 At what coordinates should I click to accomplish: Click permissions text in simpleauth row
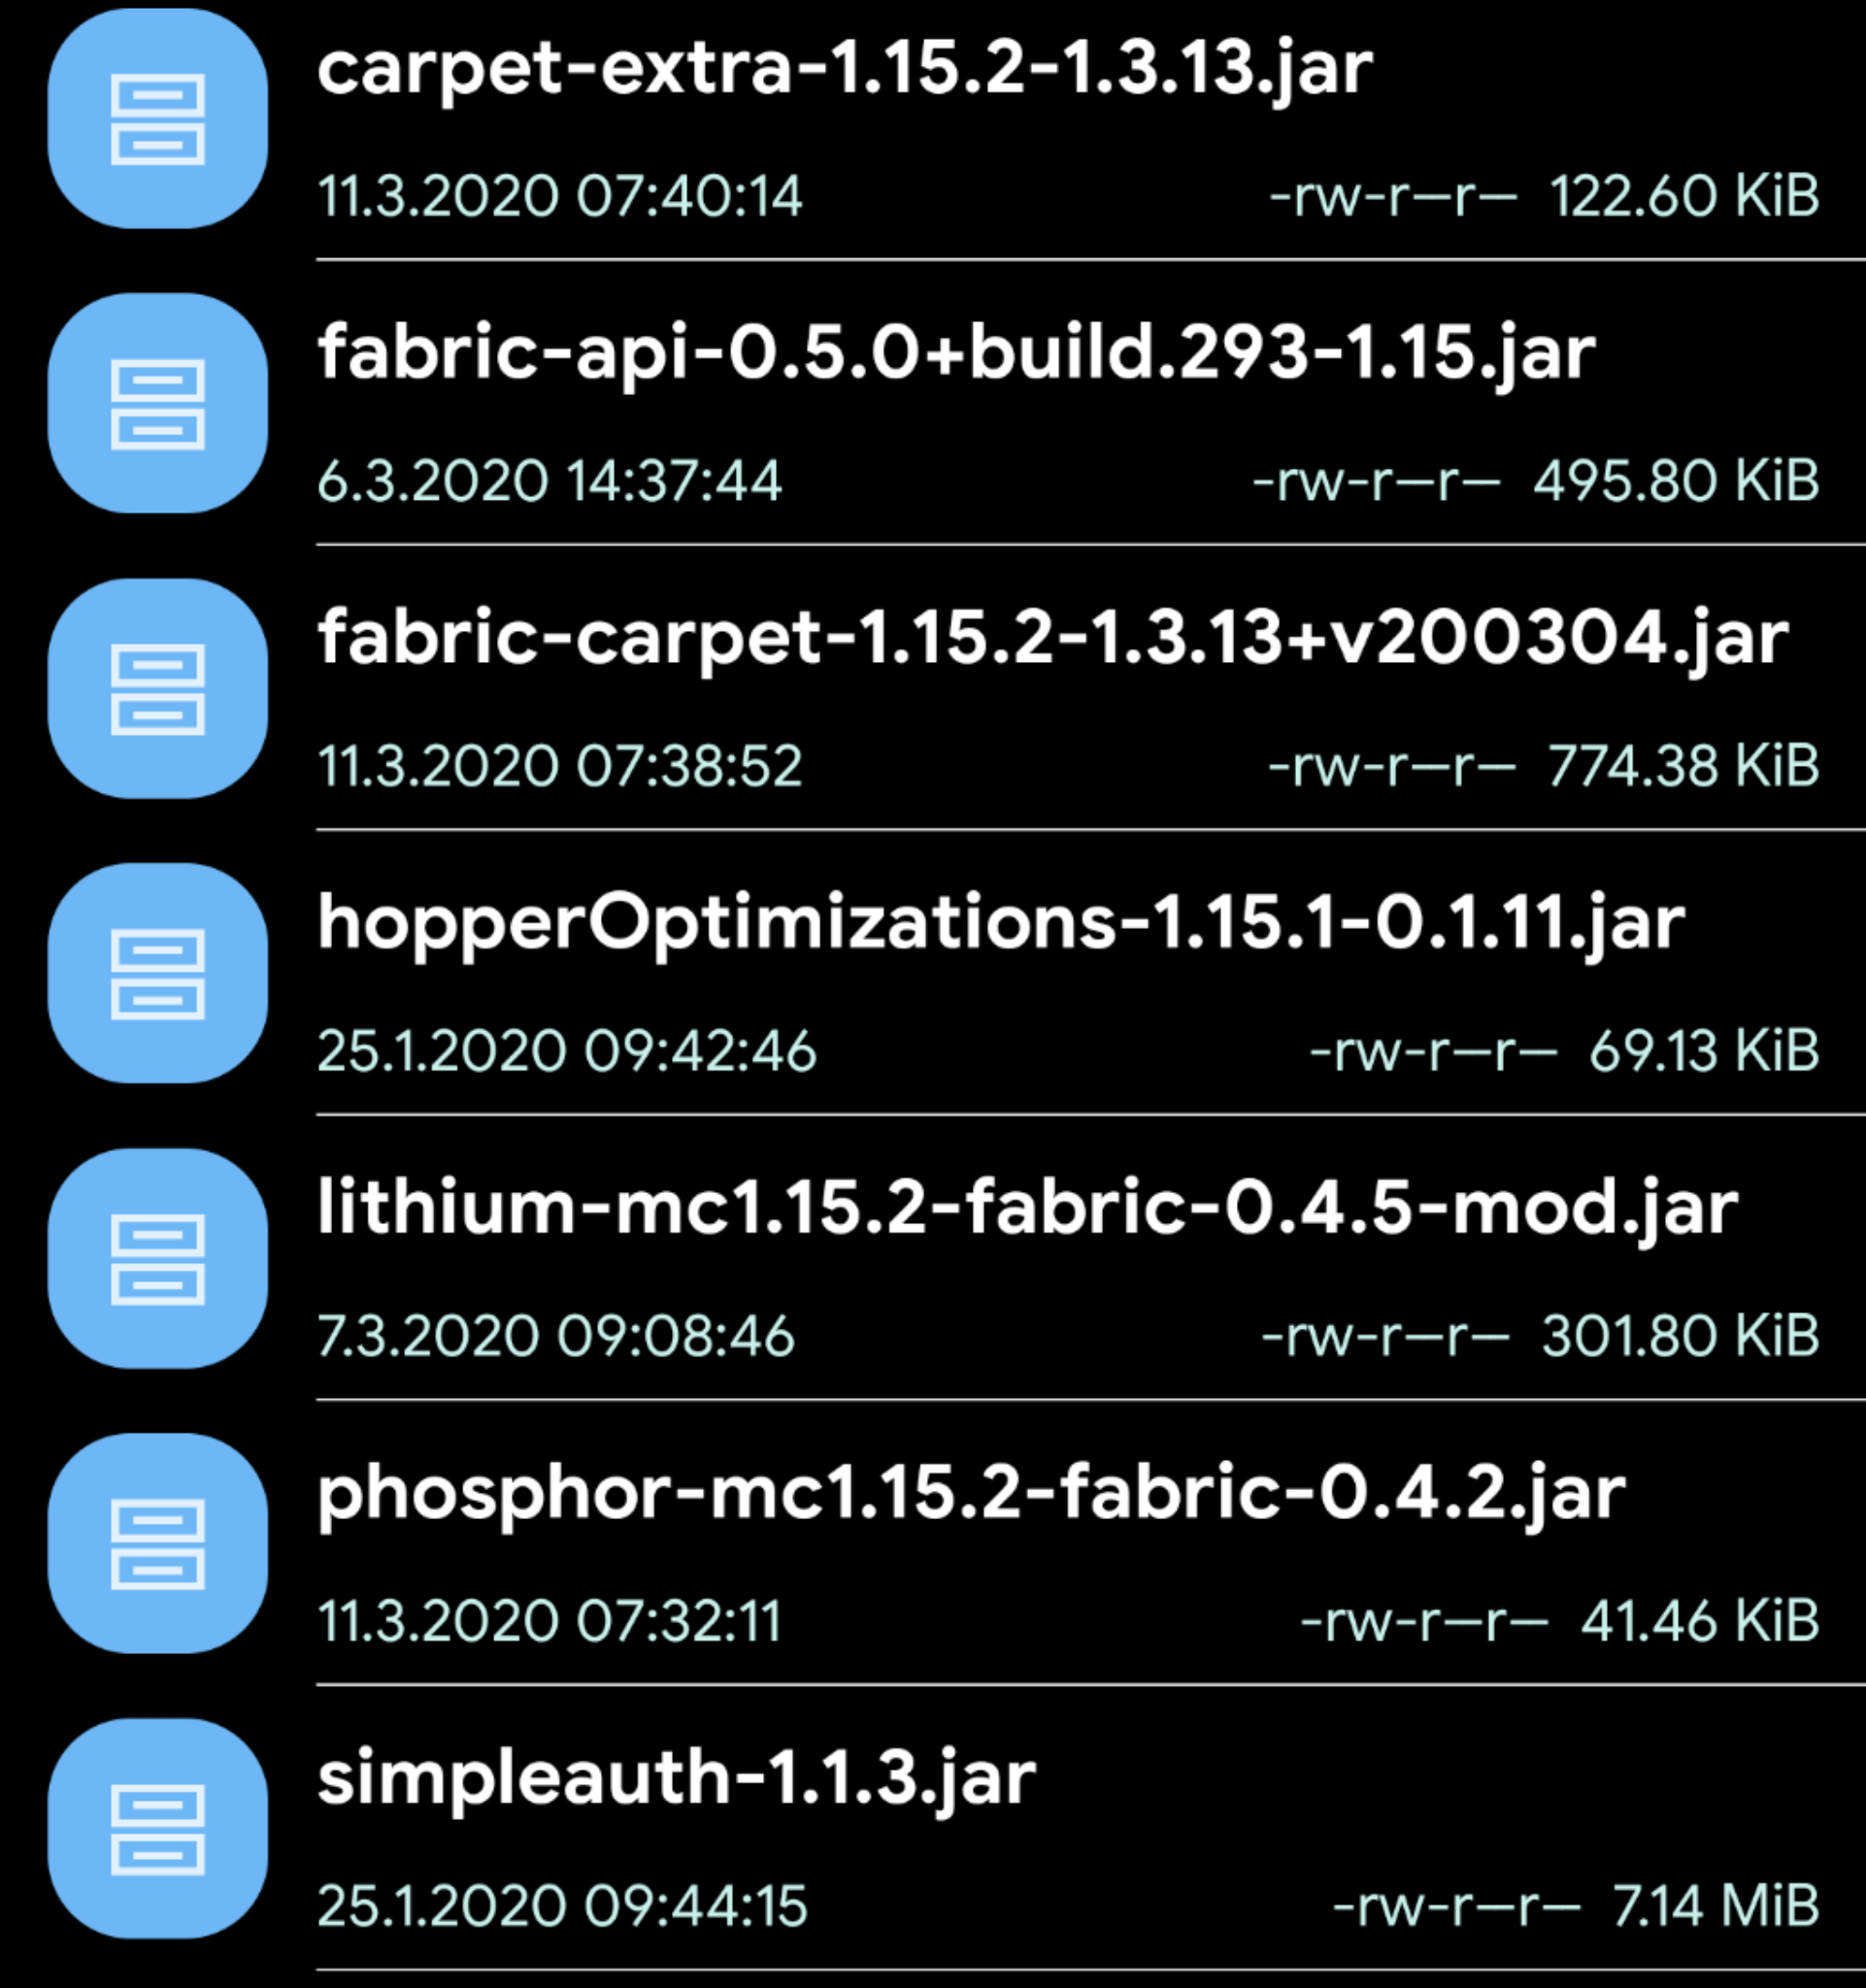click(1457, 1906)
